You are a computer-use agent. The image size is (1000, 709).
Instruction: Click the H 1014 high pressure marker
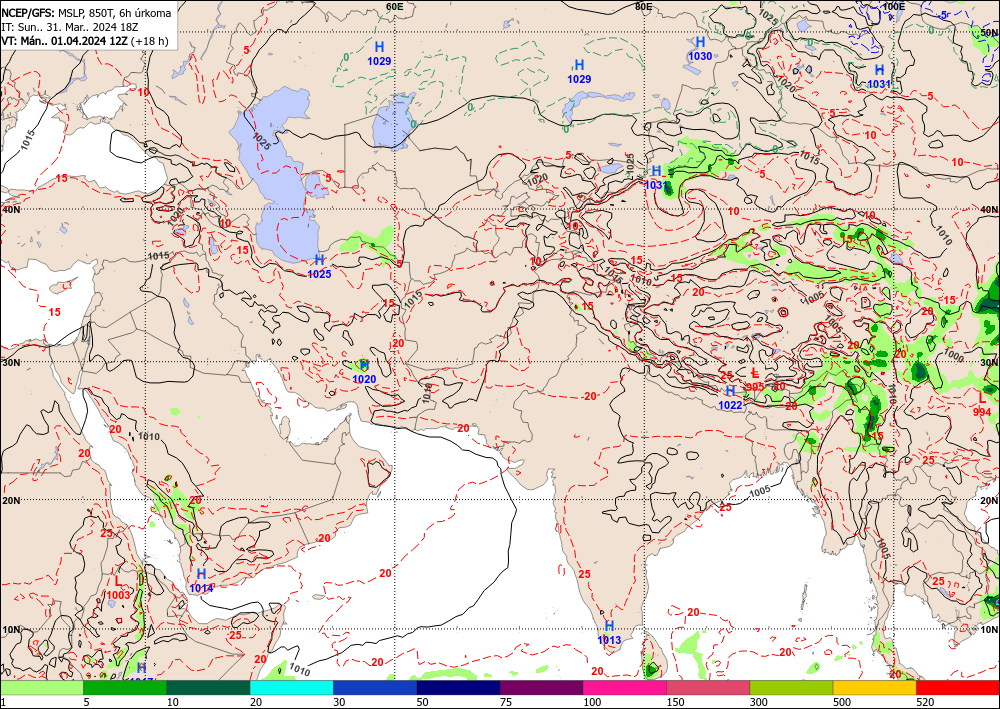[x=201, y=581]
